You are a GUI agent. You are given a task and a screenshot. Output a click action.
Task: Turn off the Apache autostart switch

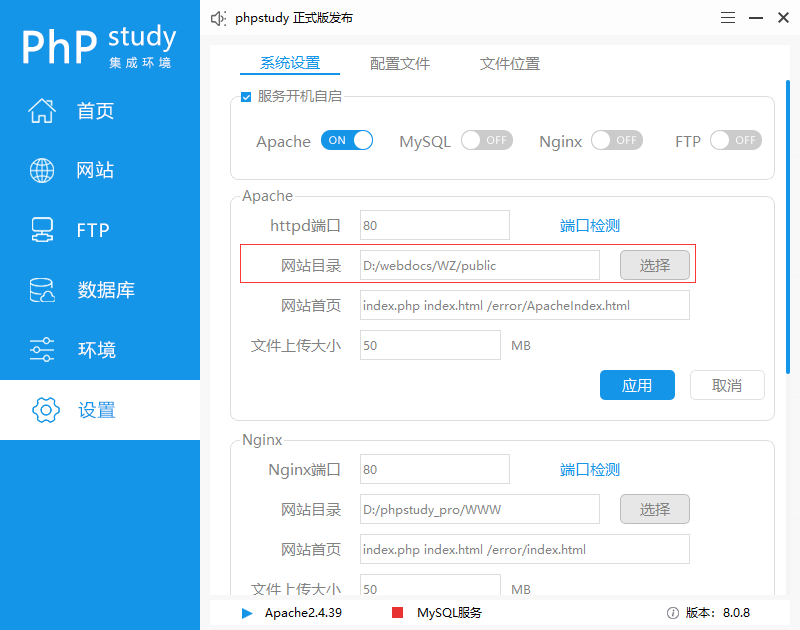tap(347, 140)
